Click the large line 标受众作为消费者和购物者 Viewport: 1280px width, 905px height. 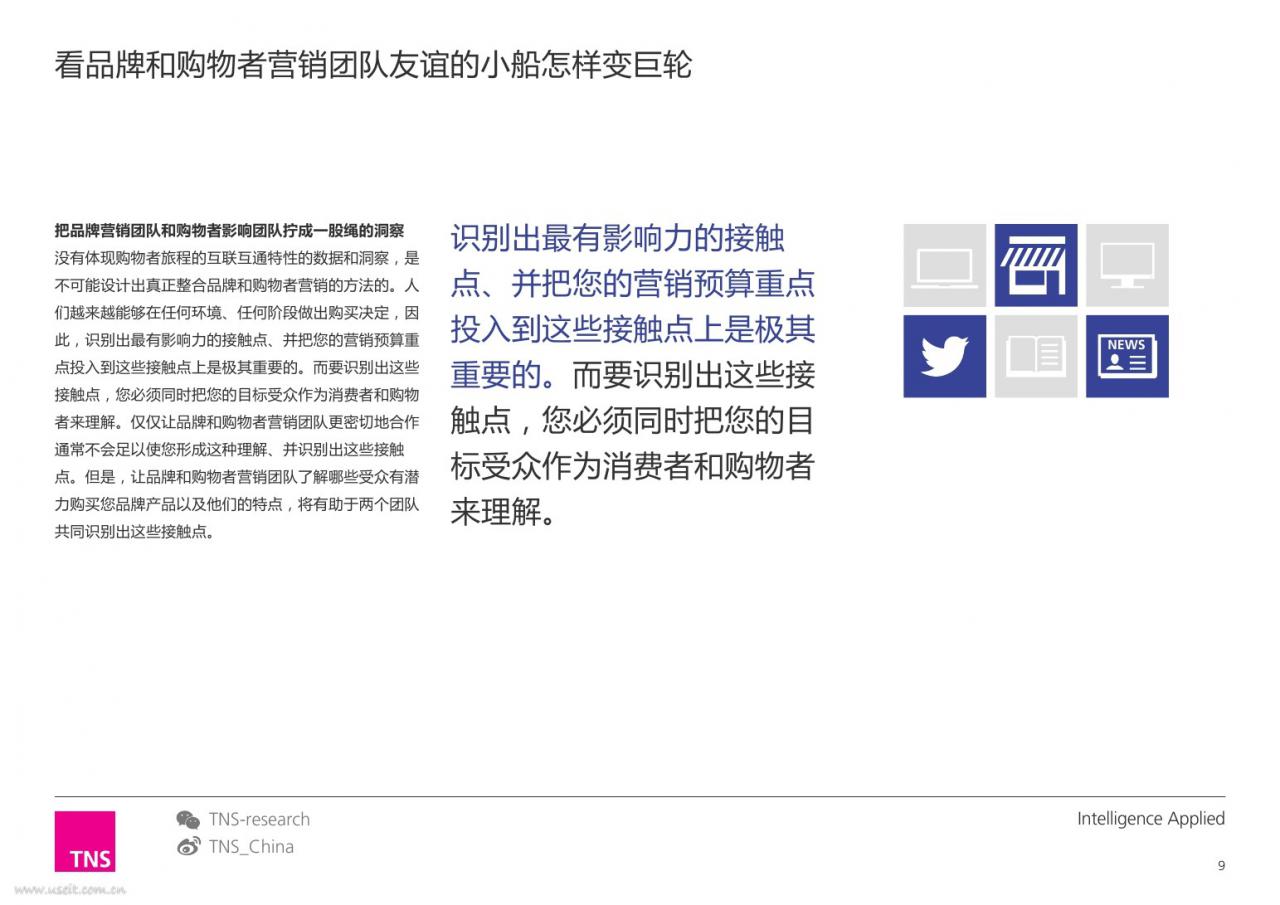pos(633,467)
